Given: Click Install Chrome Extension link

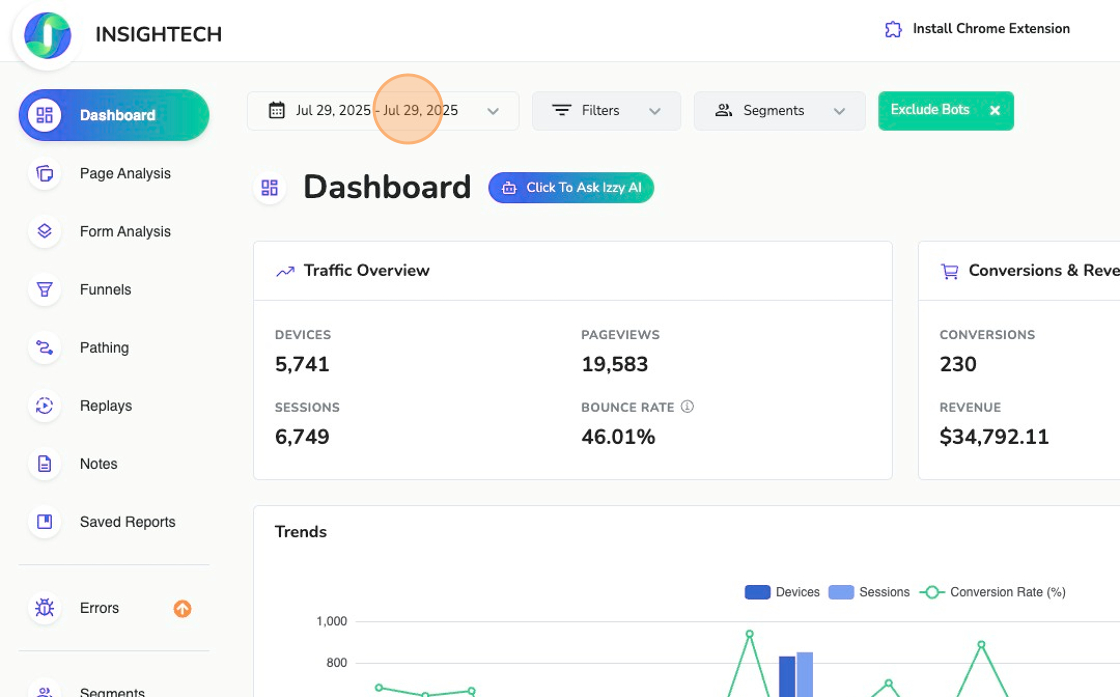Looking at the screenshot, I should coord(991,29).
